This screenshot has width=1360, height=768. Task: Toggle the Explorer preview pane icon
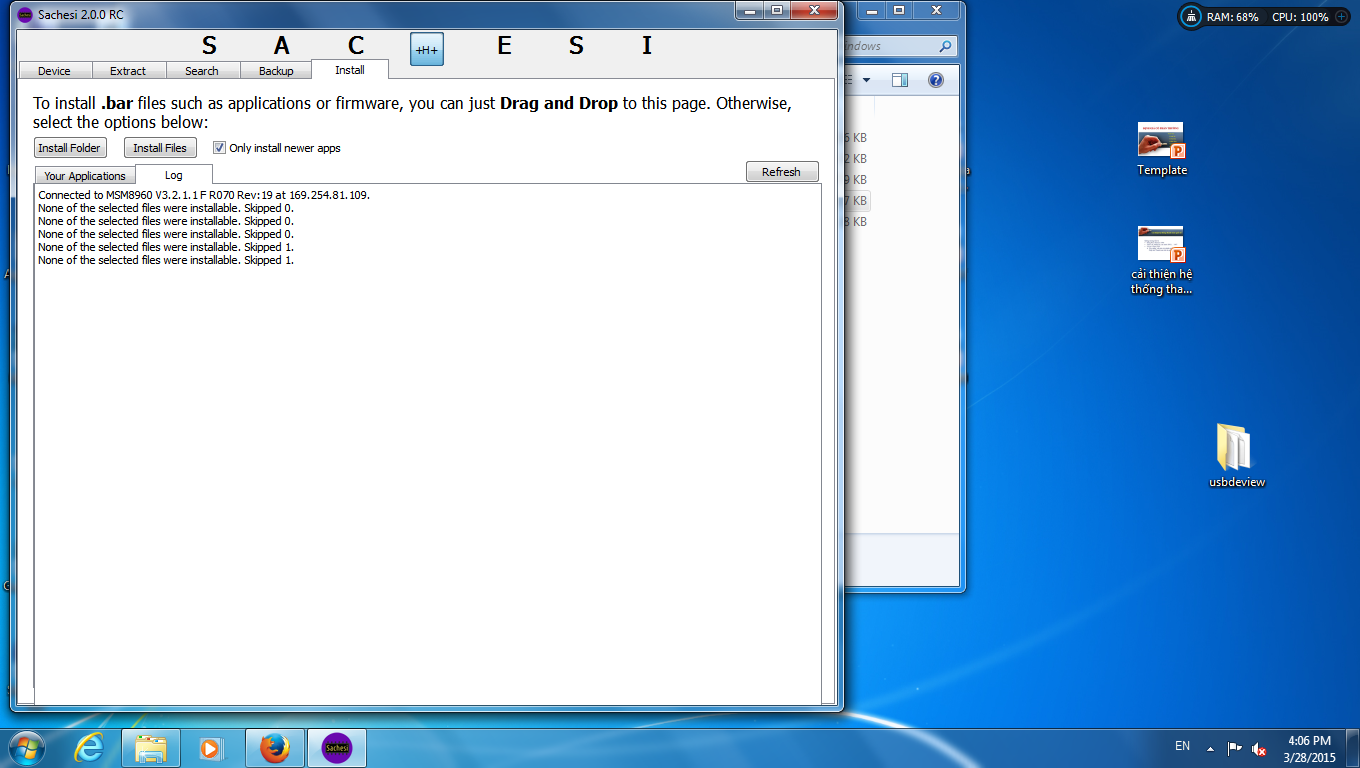pos(900,80)
